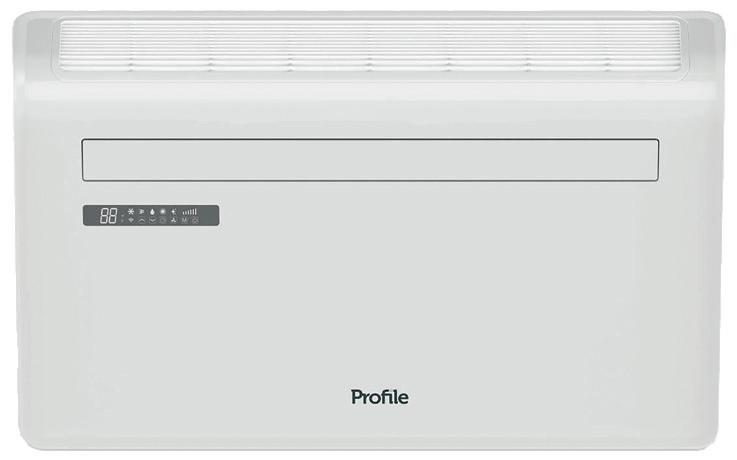Click the small indicator dots beside the display
The height and width of the screenshot is (460, 737).
(122, 218)
